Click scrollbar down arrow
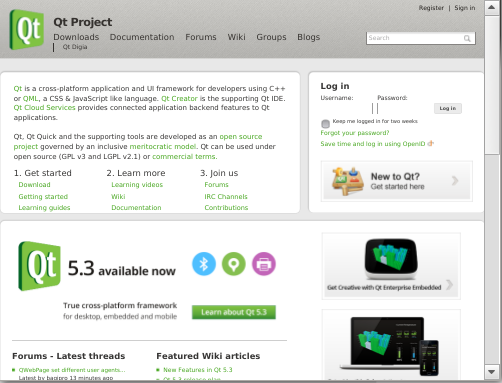 [x=491, y=372]
